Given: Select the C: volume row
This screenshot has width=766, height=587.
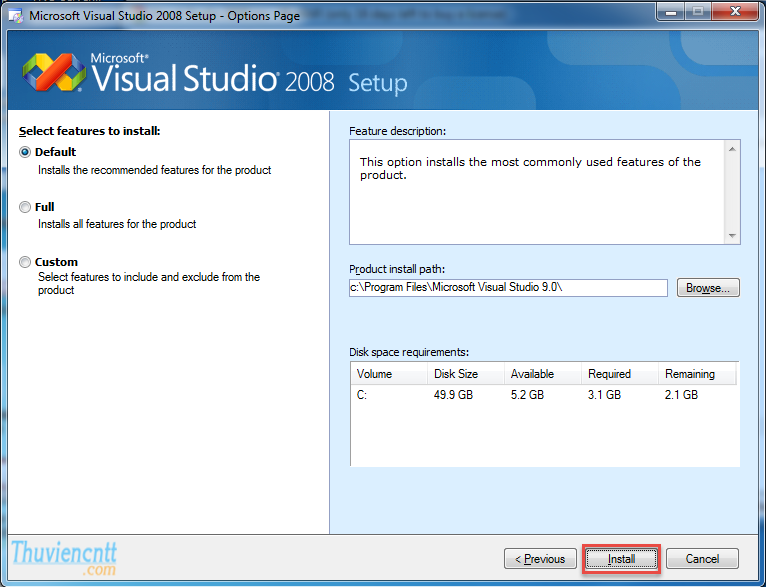Looking at the screenshot, I should point(544,395).
